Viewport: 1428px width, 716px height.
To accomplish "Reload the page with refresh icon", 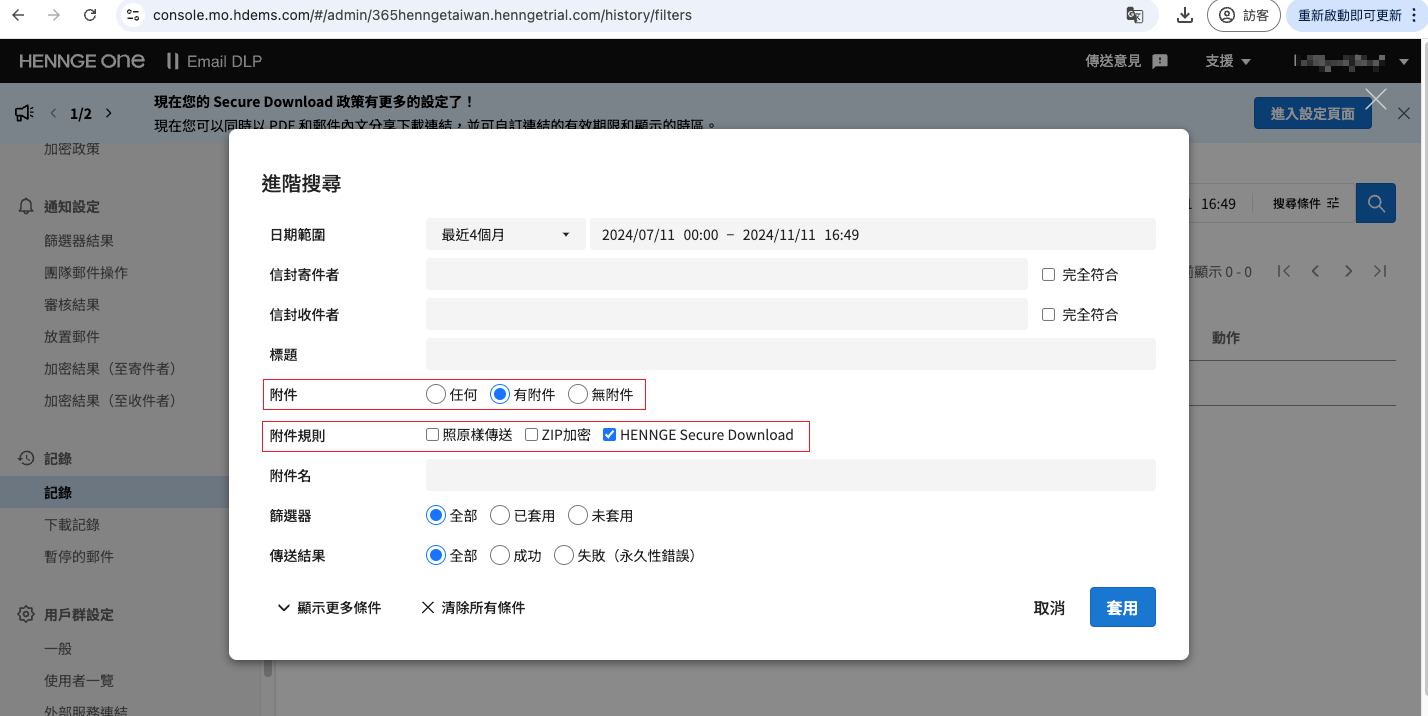I will 90,15.
